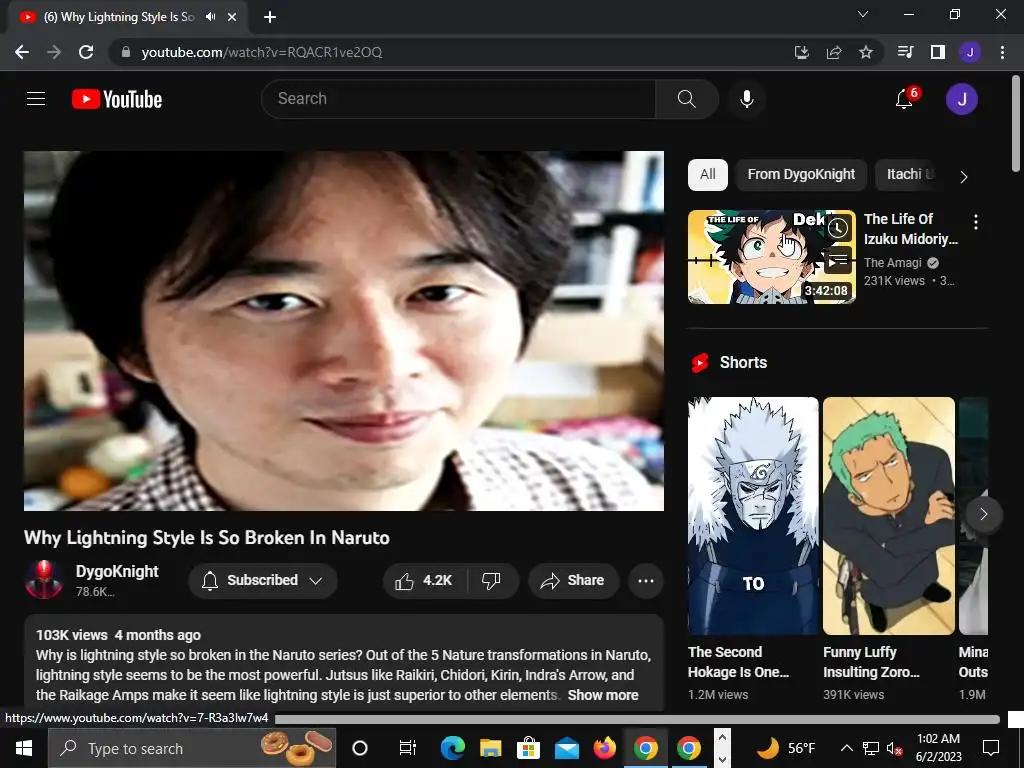Open options menu for Izuku Midoriya video

(x=976, y=222)
